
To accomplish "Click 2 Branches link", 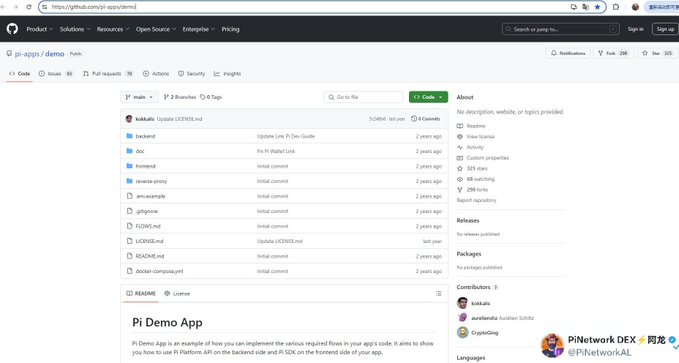I will [x=180, y=97].
